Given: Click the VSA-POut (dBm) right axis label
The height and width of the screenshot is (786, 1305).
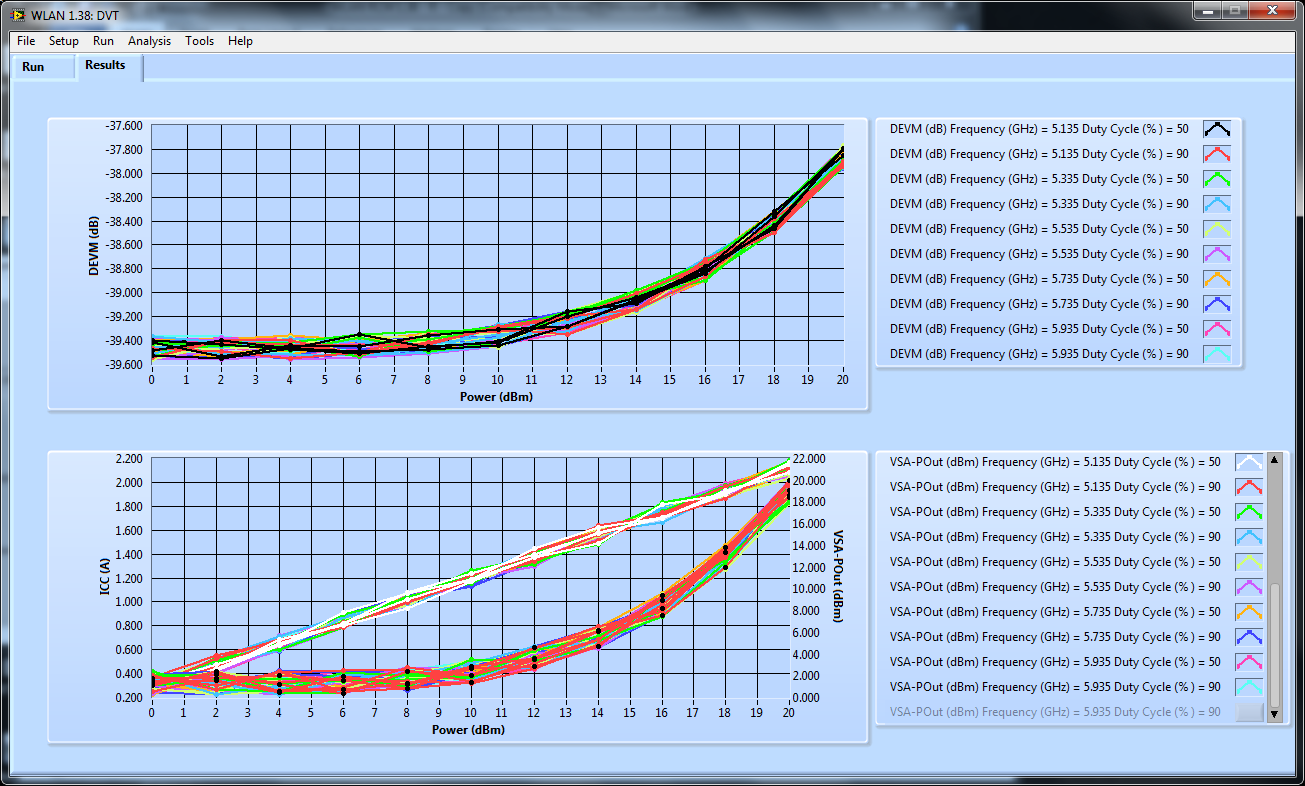Looking at the screenshot, I should pyautogui.click(x=839, y=576).
